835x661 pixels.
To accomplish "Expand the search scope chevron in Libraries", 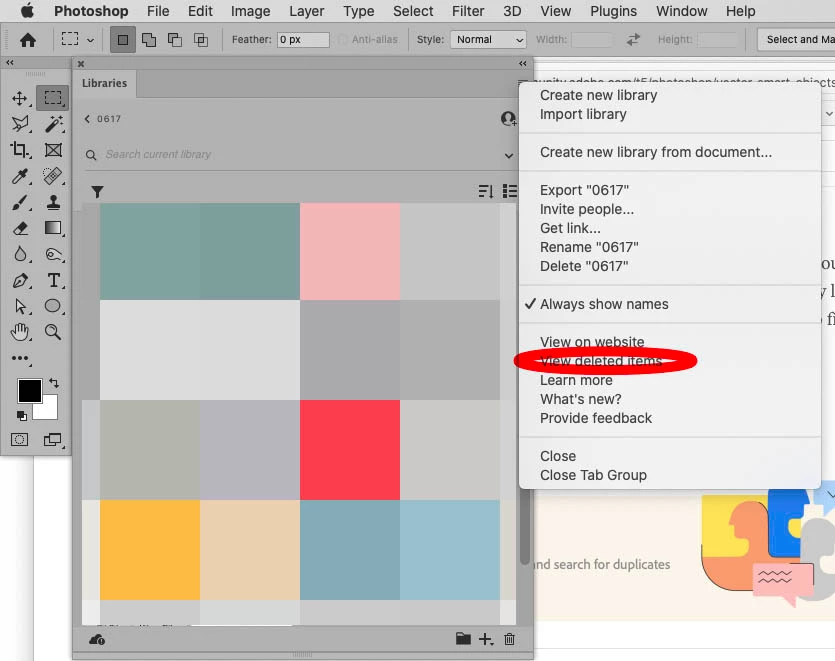I will pos(509,156).
